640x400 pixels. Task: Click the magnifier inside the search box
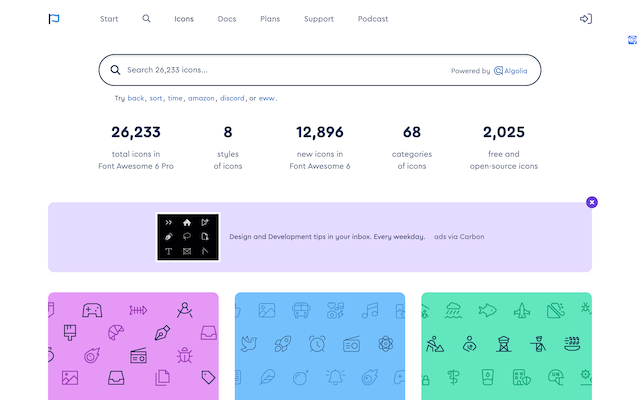(x=116, y=70)
